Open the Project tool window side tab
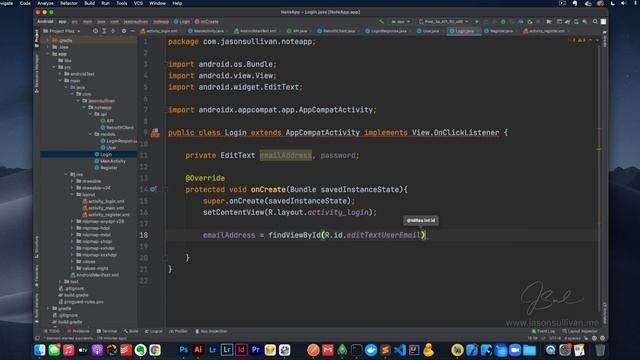 pyautogui.click(x=37, y=38)
